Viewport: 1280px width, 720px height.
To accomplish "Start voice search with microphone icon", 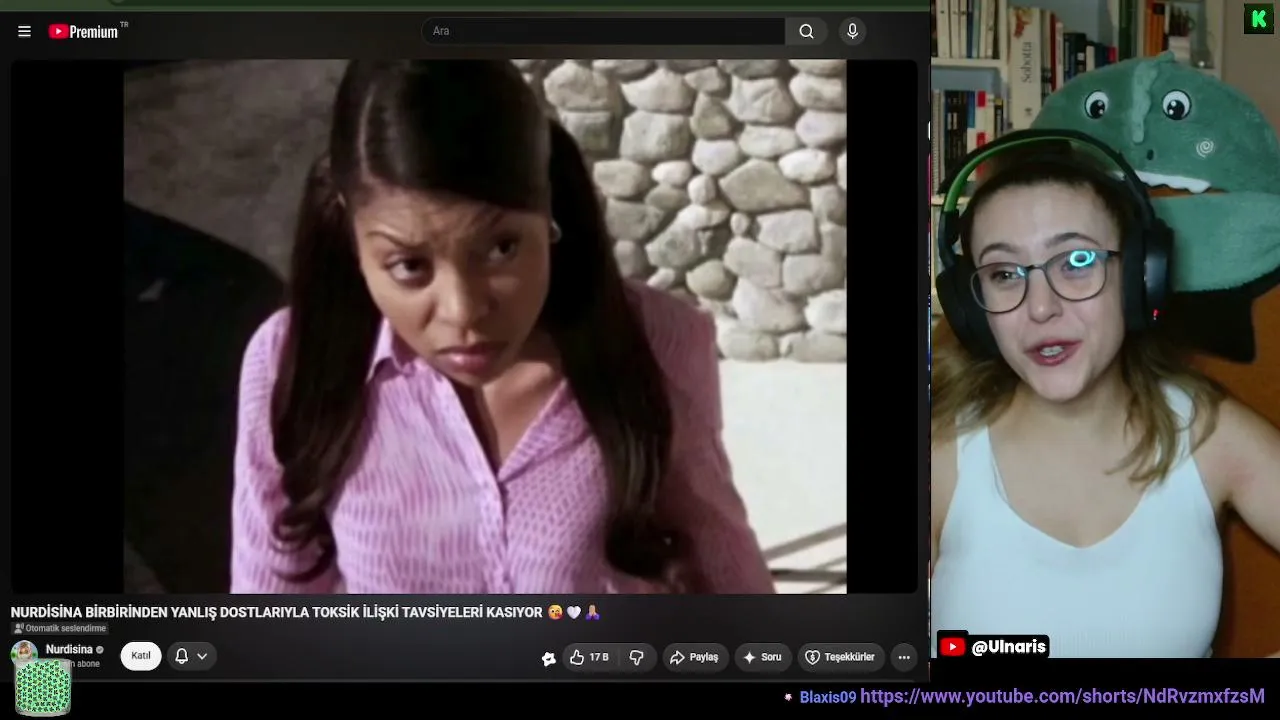I will 852,31.
